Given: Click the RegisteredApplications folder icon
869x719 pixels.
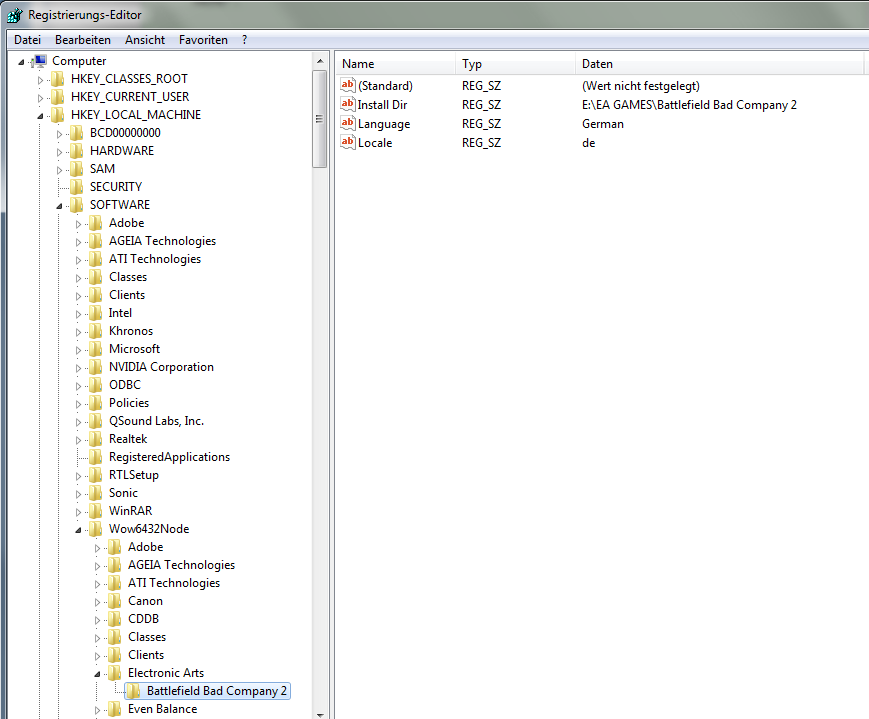Looking at the screenshot, I should 95,457.
